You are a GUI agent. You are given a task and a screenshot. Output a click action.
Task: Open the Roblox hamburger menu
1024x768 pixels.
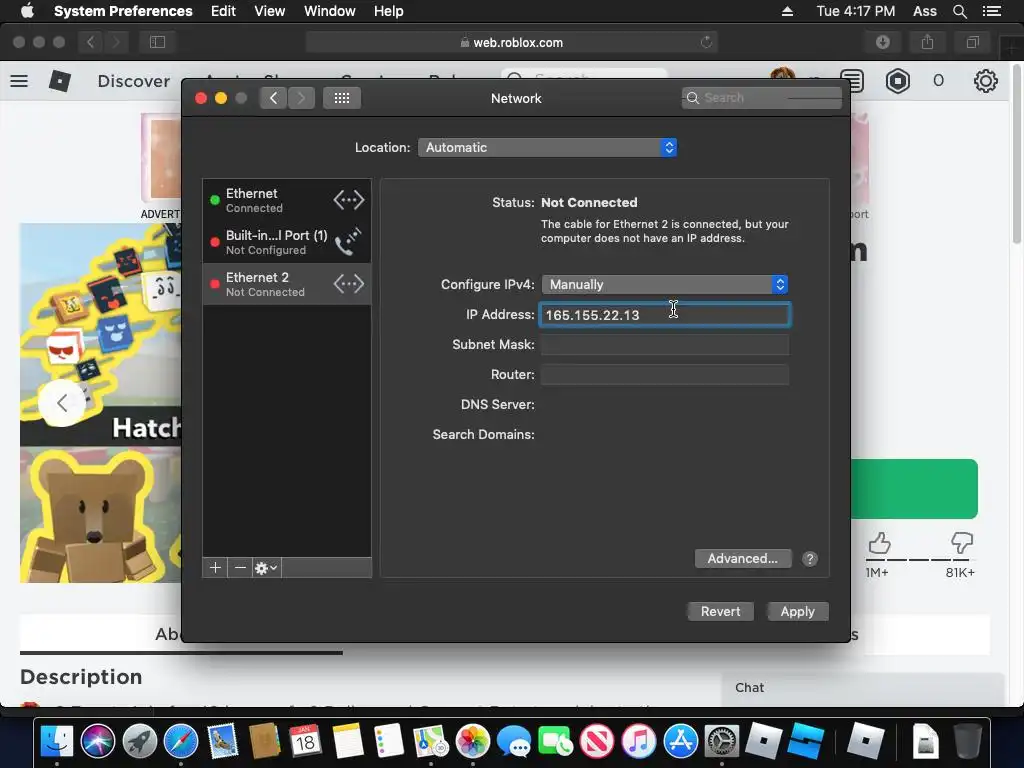19,81
